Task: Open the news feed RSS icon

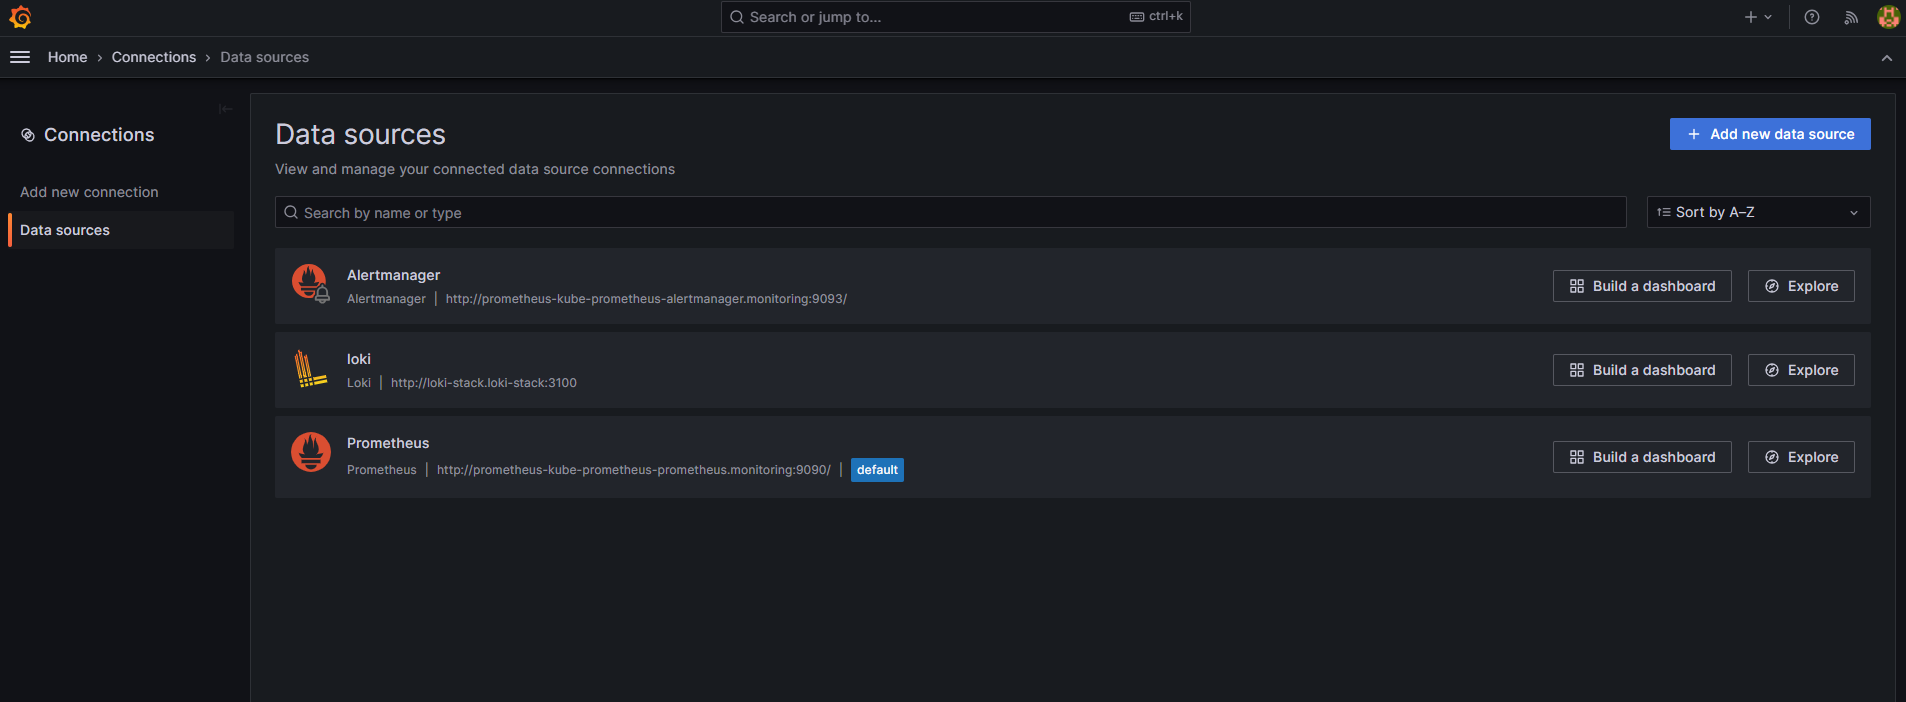Action: 1851,17
